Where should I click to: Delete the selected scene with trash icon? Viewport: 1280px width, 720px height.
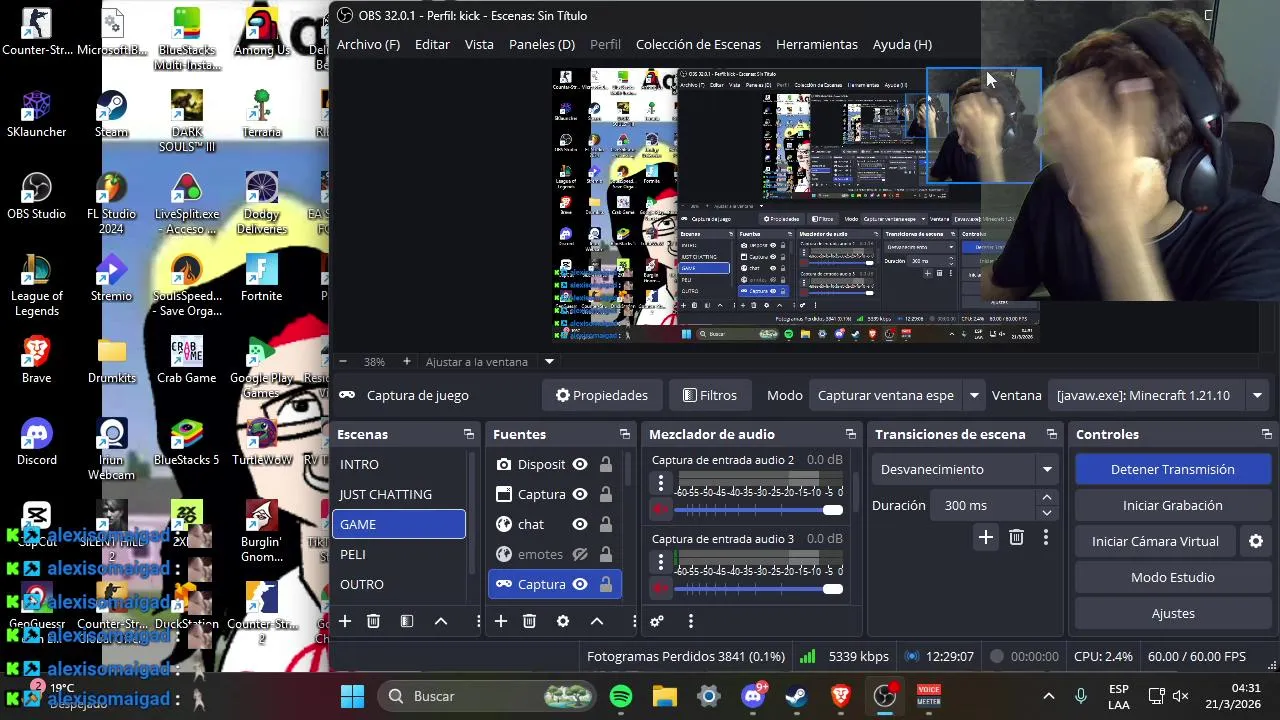click(x=373, y=621)
